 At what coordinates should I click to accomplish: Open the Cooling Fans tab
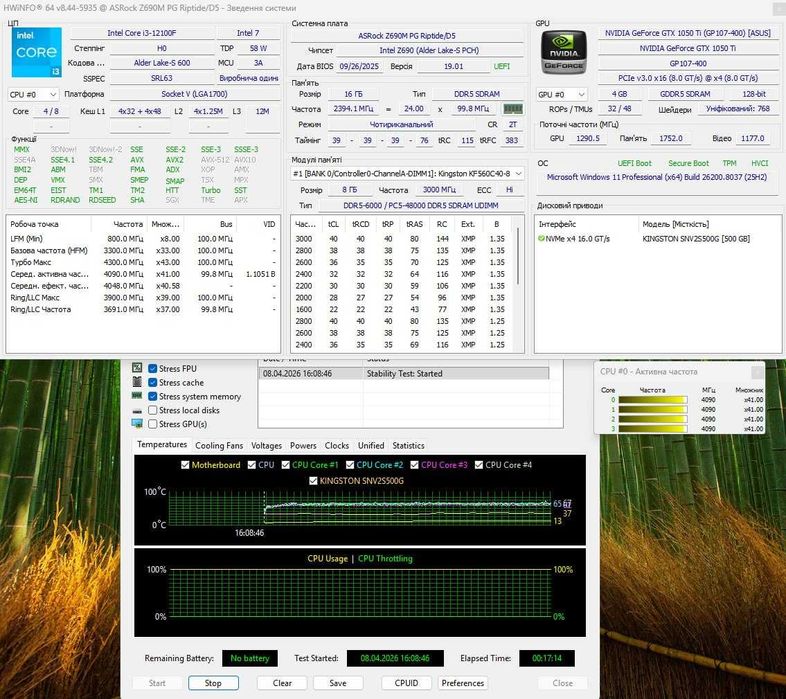[219, 445]
